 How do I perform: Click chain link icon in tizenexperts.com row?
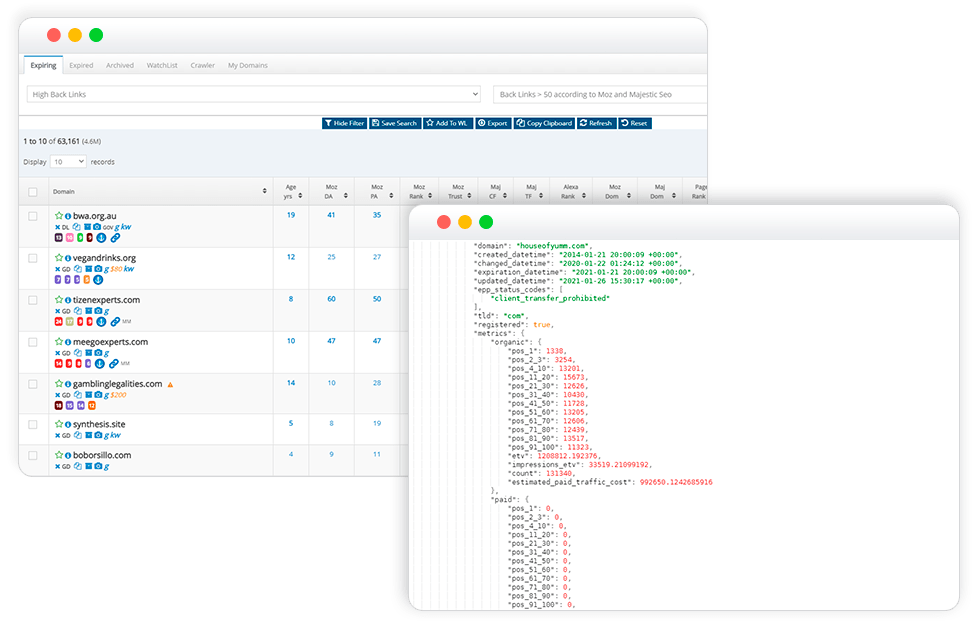click(116, 322)
